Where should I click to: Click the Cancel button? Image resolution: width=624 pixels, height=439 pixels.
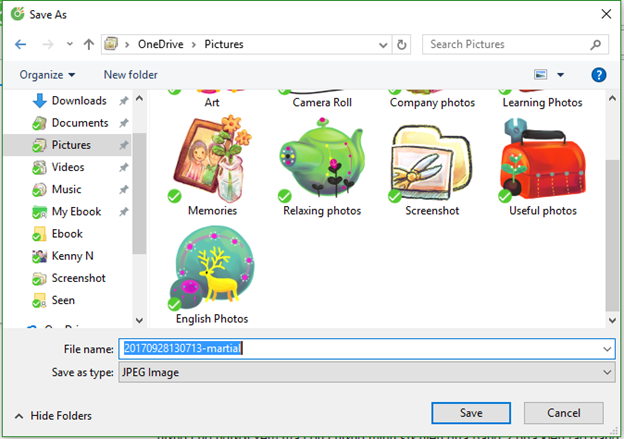tap(564, 413)
